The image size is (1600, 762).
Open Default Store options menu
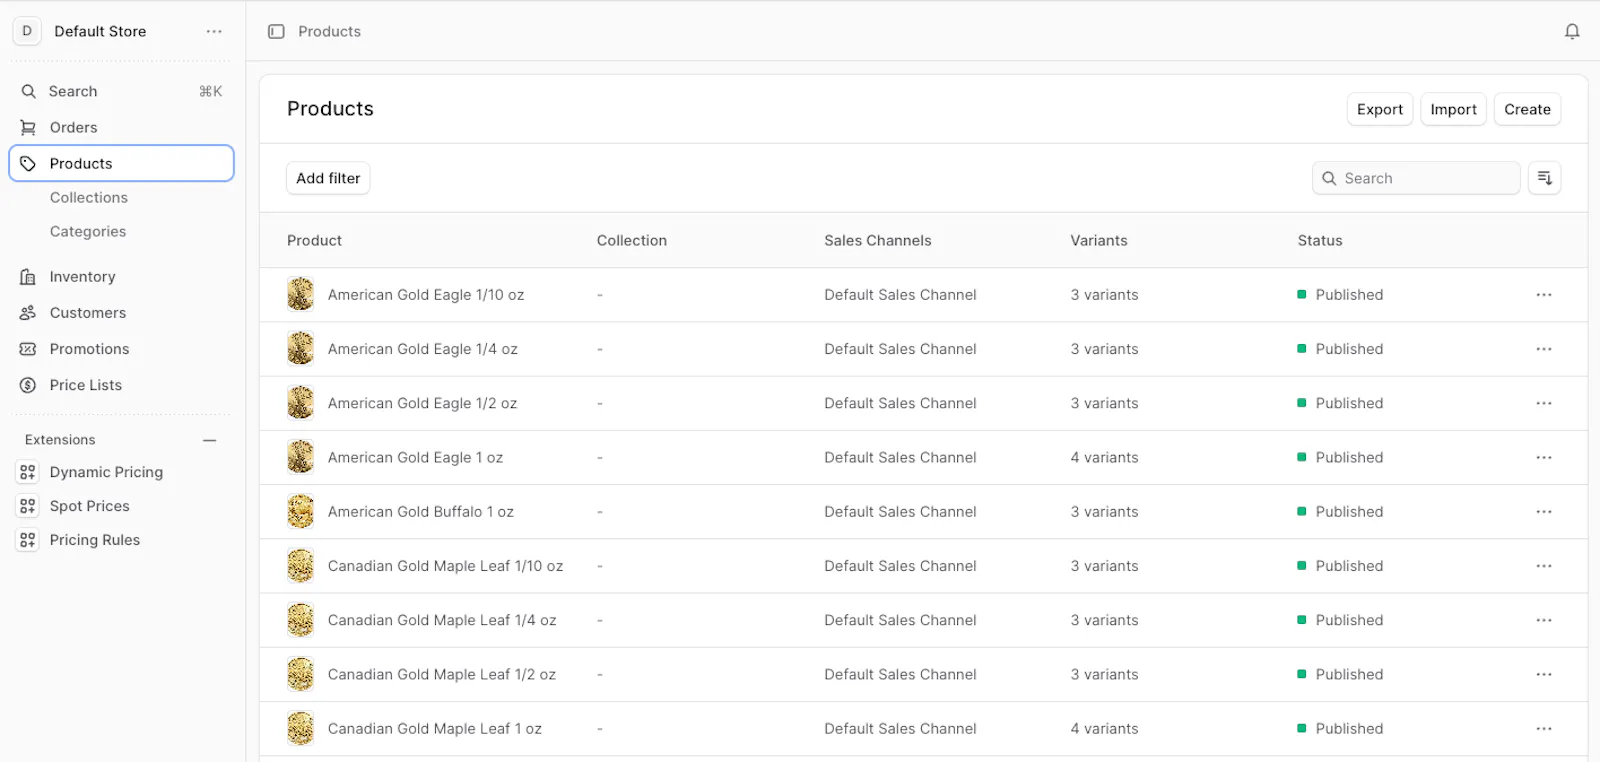(x=214, y=32)
